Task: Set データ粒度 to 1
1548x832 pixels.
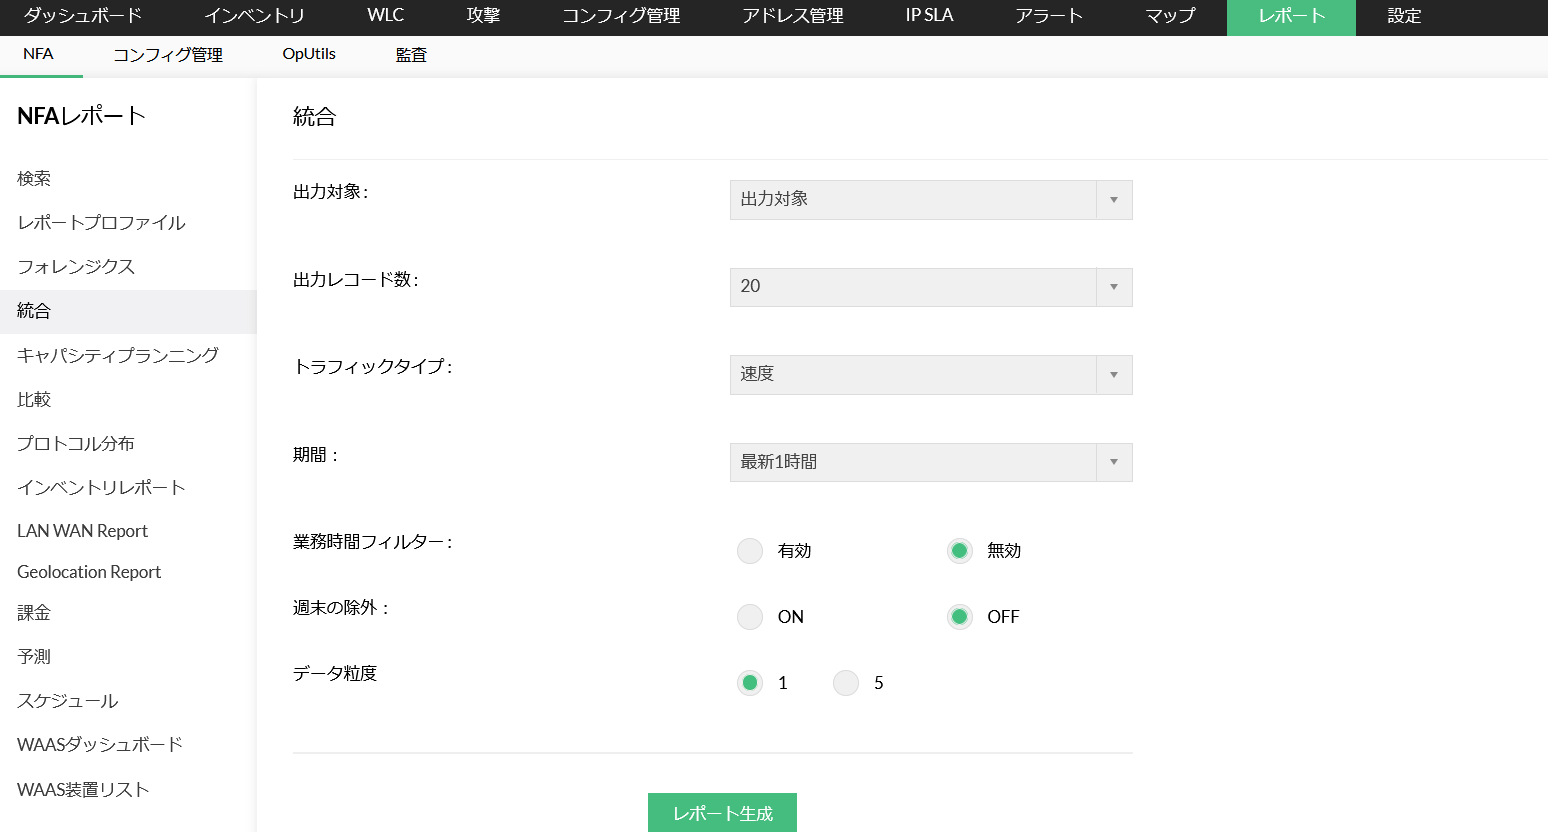Action: point(750,683)
